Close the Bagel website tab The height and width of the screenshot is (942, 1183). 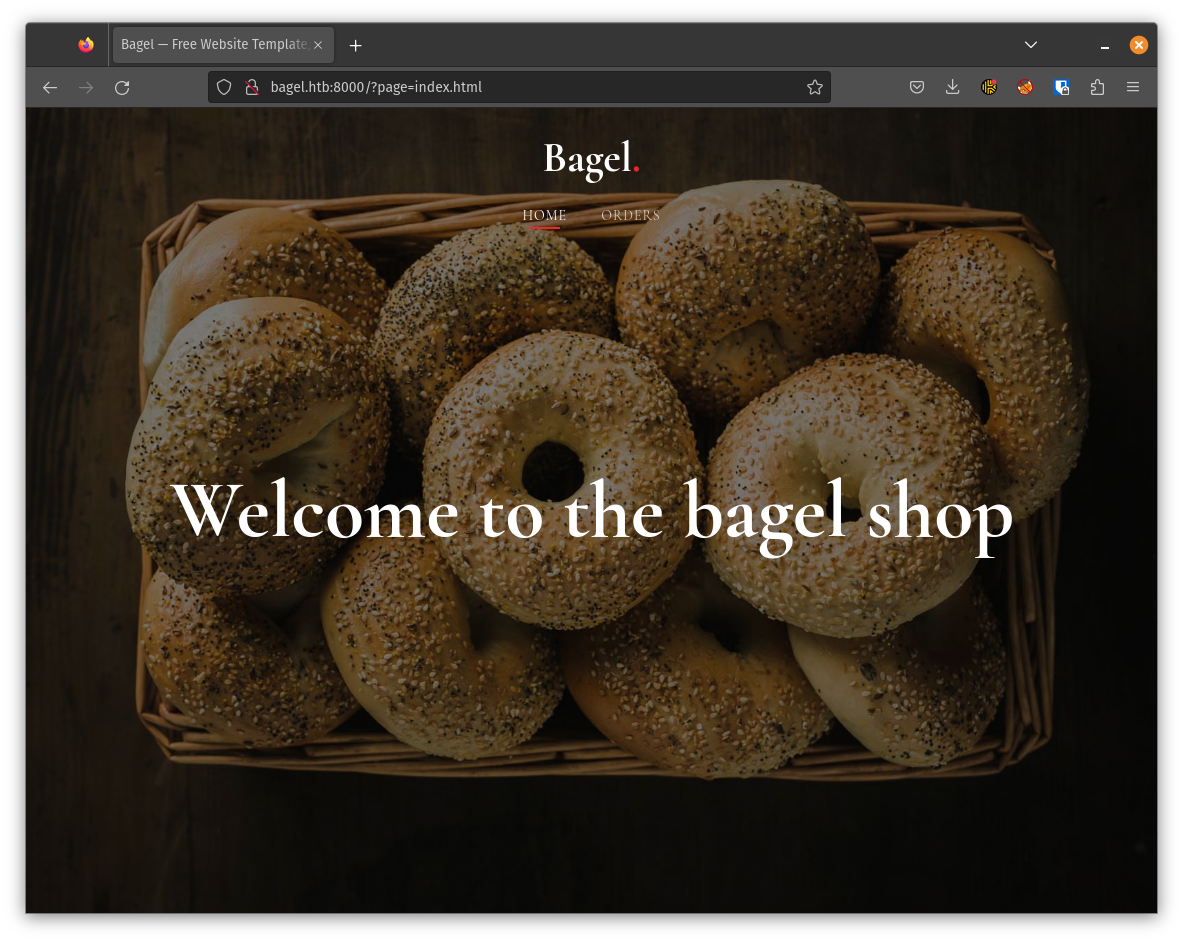318,45
